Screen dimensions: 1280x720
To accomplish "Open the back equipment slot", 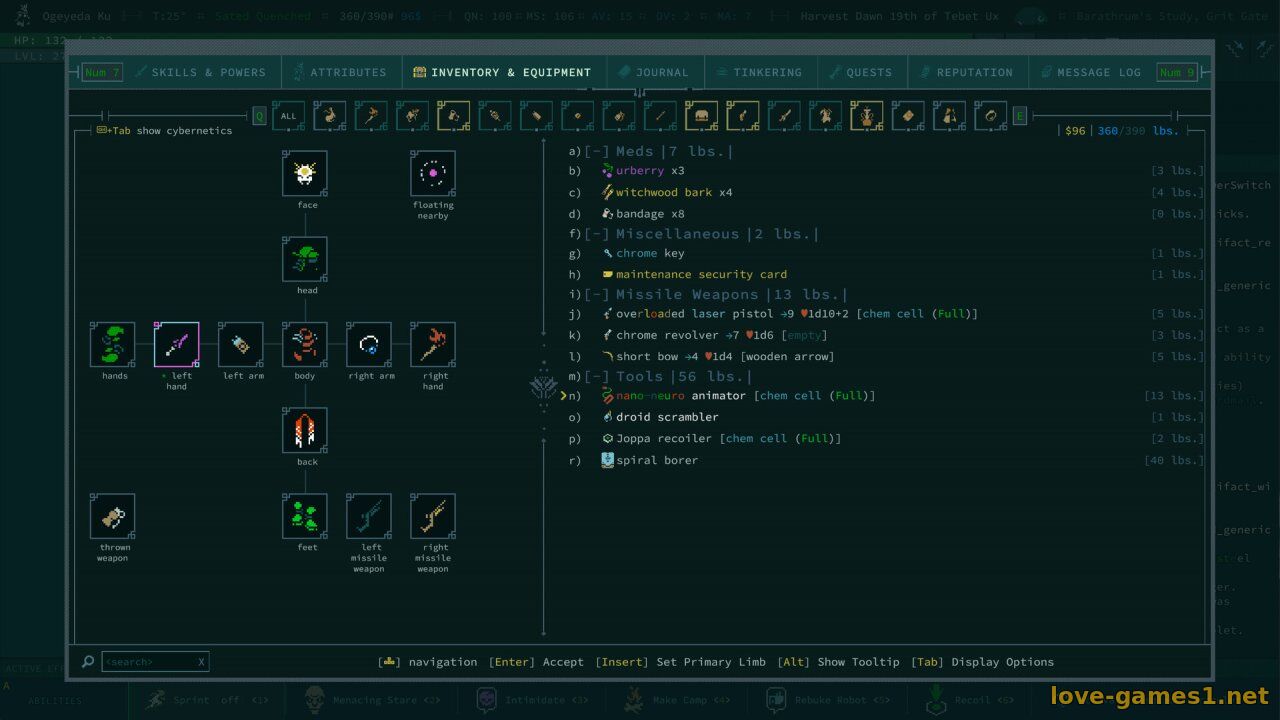I will click(x=305, y=431).
